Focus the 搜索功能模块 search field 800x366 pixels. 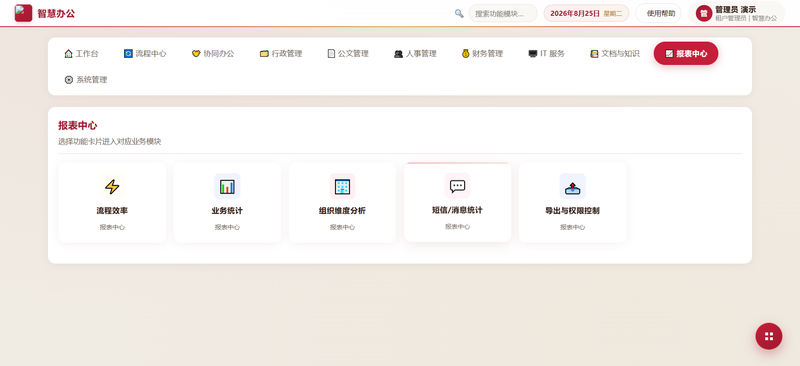click(503, 13)
